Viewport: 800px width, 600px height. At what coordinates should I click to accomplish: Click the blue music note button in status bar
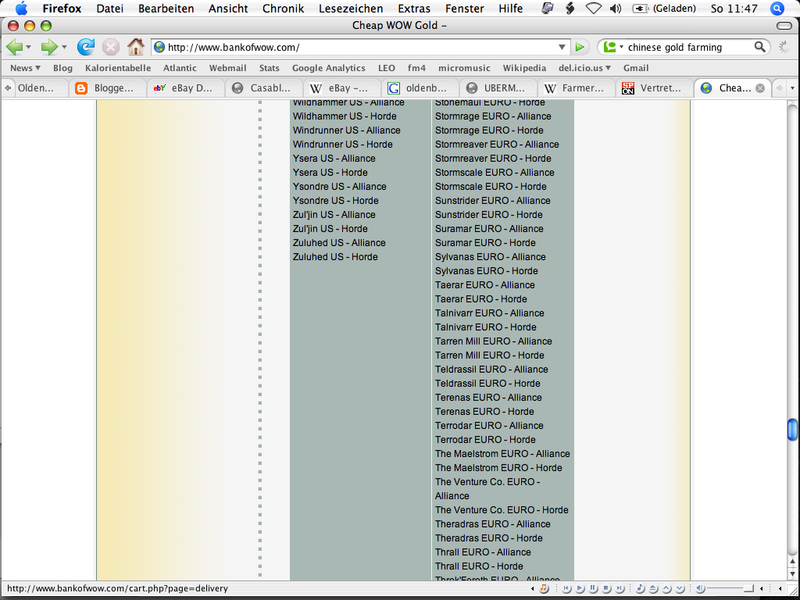640,589
